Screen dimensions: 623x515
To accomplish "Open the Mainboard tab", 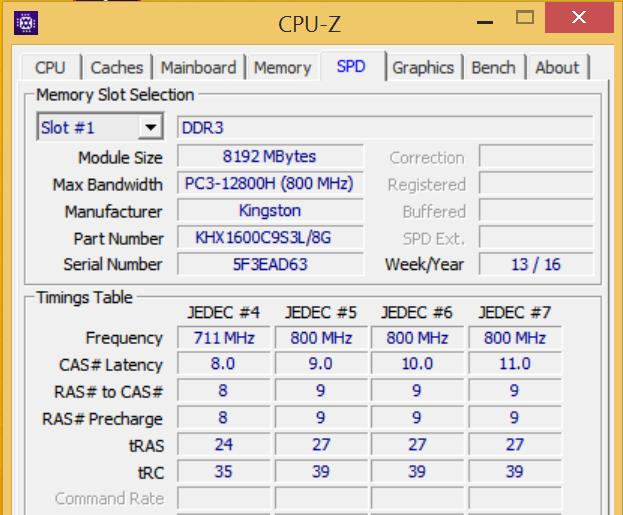I will [199, 68].
